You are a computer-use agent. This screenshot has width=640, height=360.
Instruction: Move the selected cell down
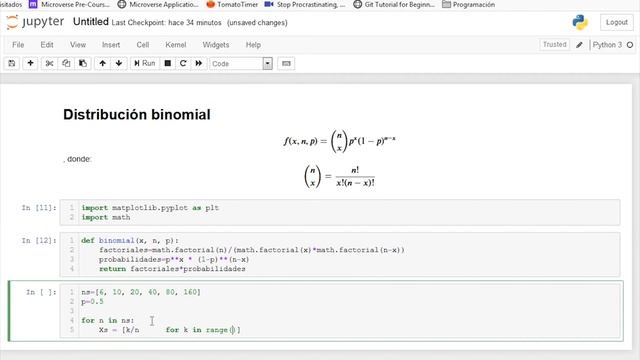(119, 63)
